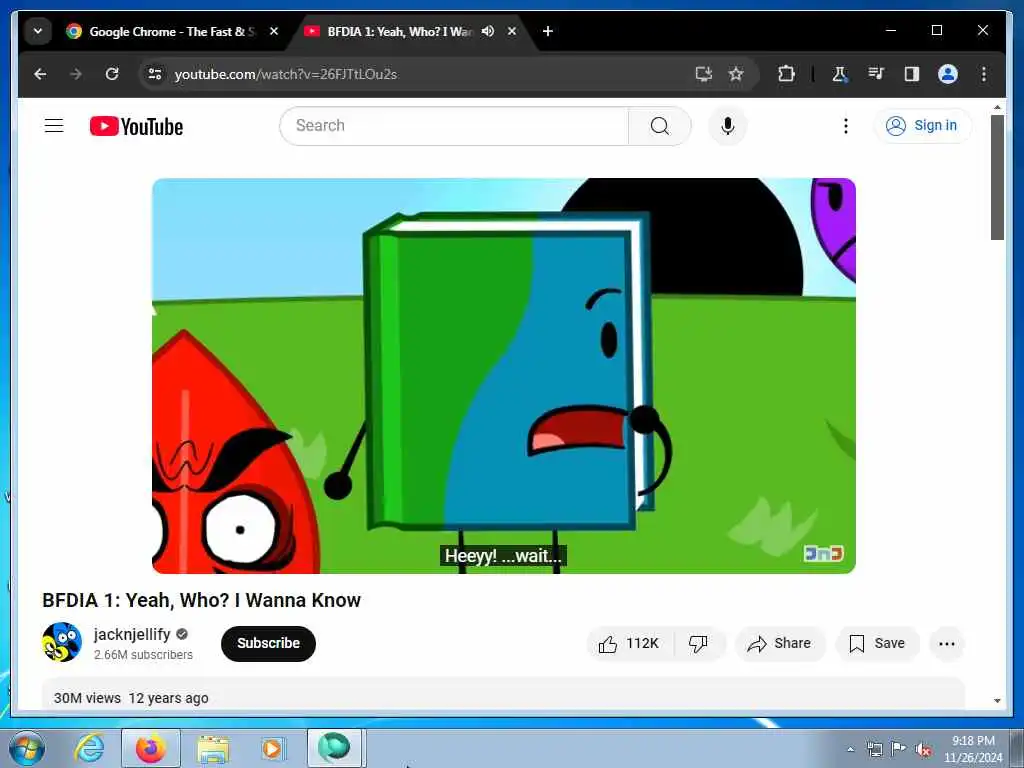
Task: Click the muted volume tray icon
Action: (x=923, y=750)
